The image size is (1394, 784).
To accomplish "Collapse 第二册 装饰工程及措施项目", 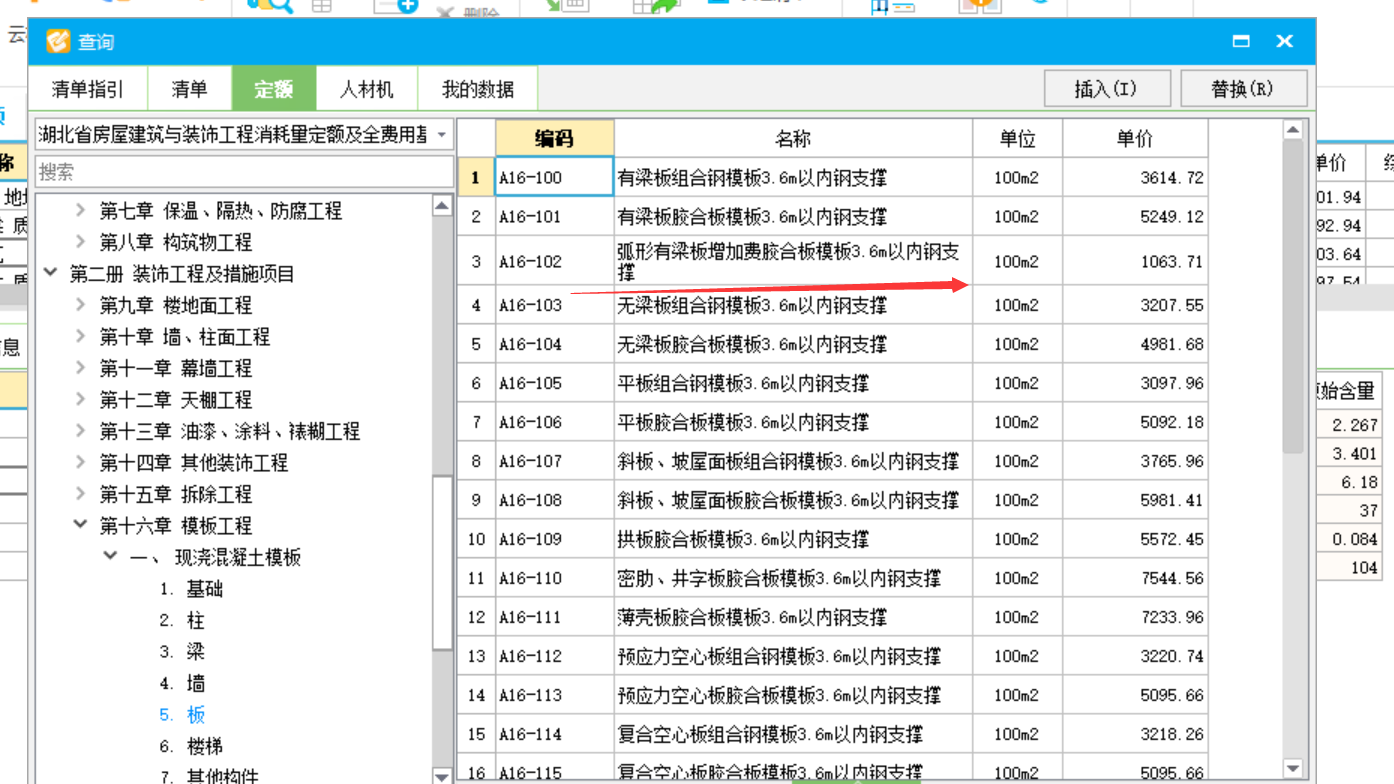I will pyautogui.click(x=52, y=273).
